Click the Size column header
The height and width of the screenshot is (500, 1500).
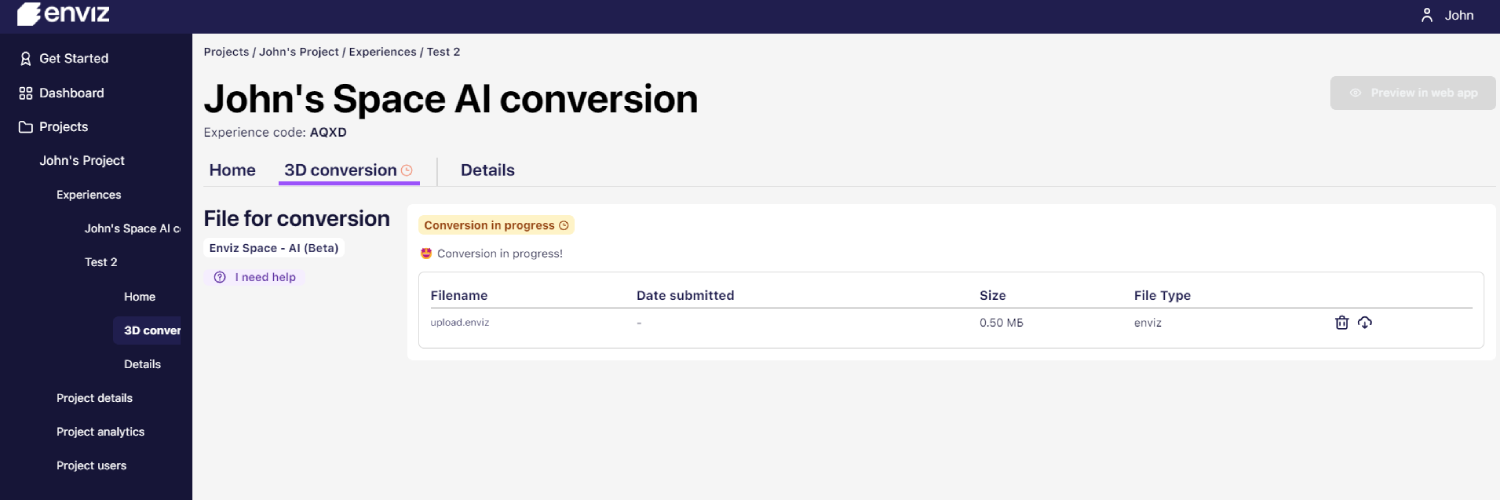(x=993, y=296)
